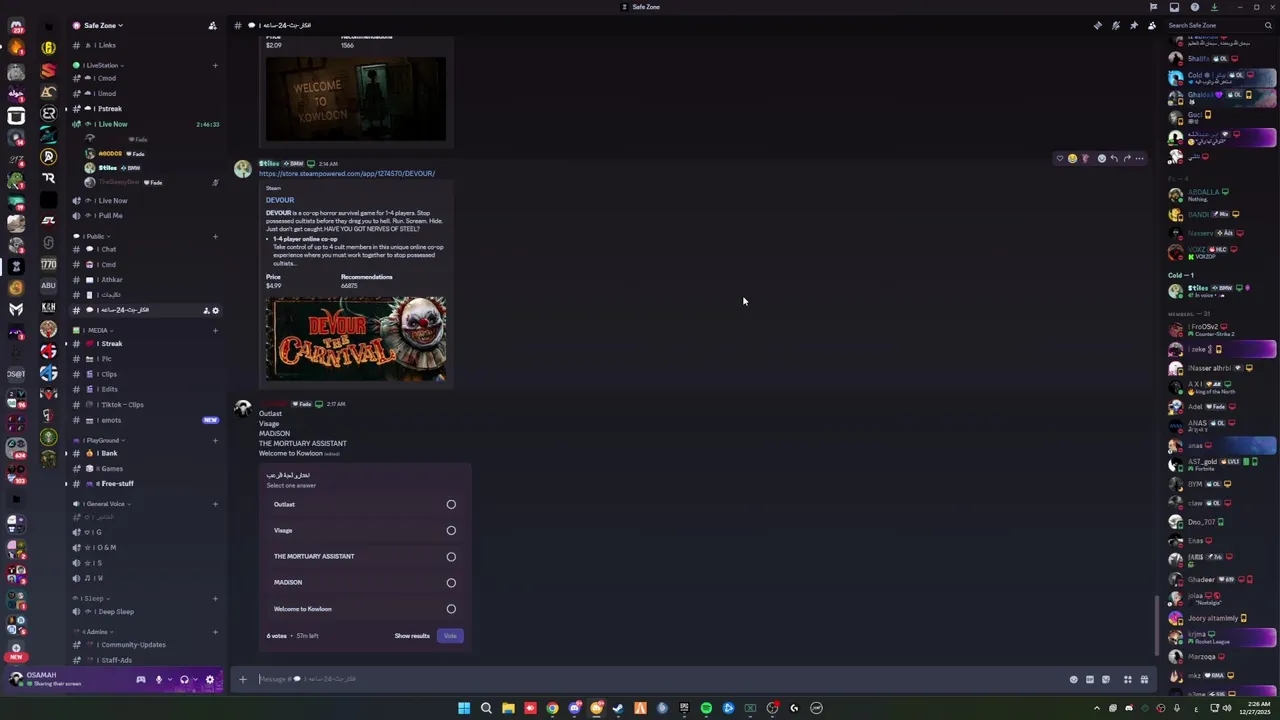Mute microphone in user panel
Image resolution: width=1280 pixels, height=720 pixels.
pos(158,680)
